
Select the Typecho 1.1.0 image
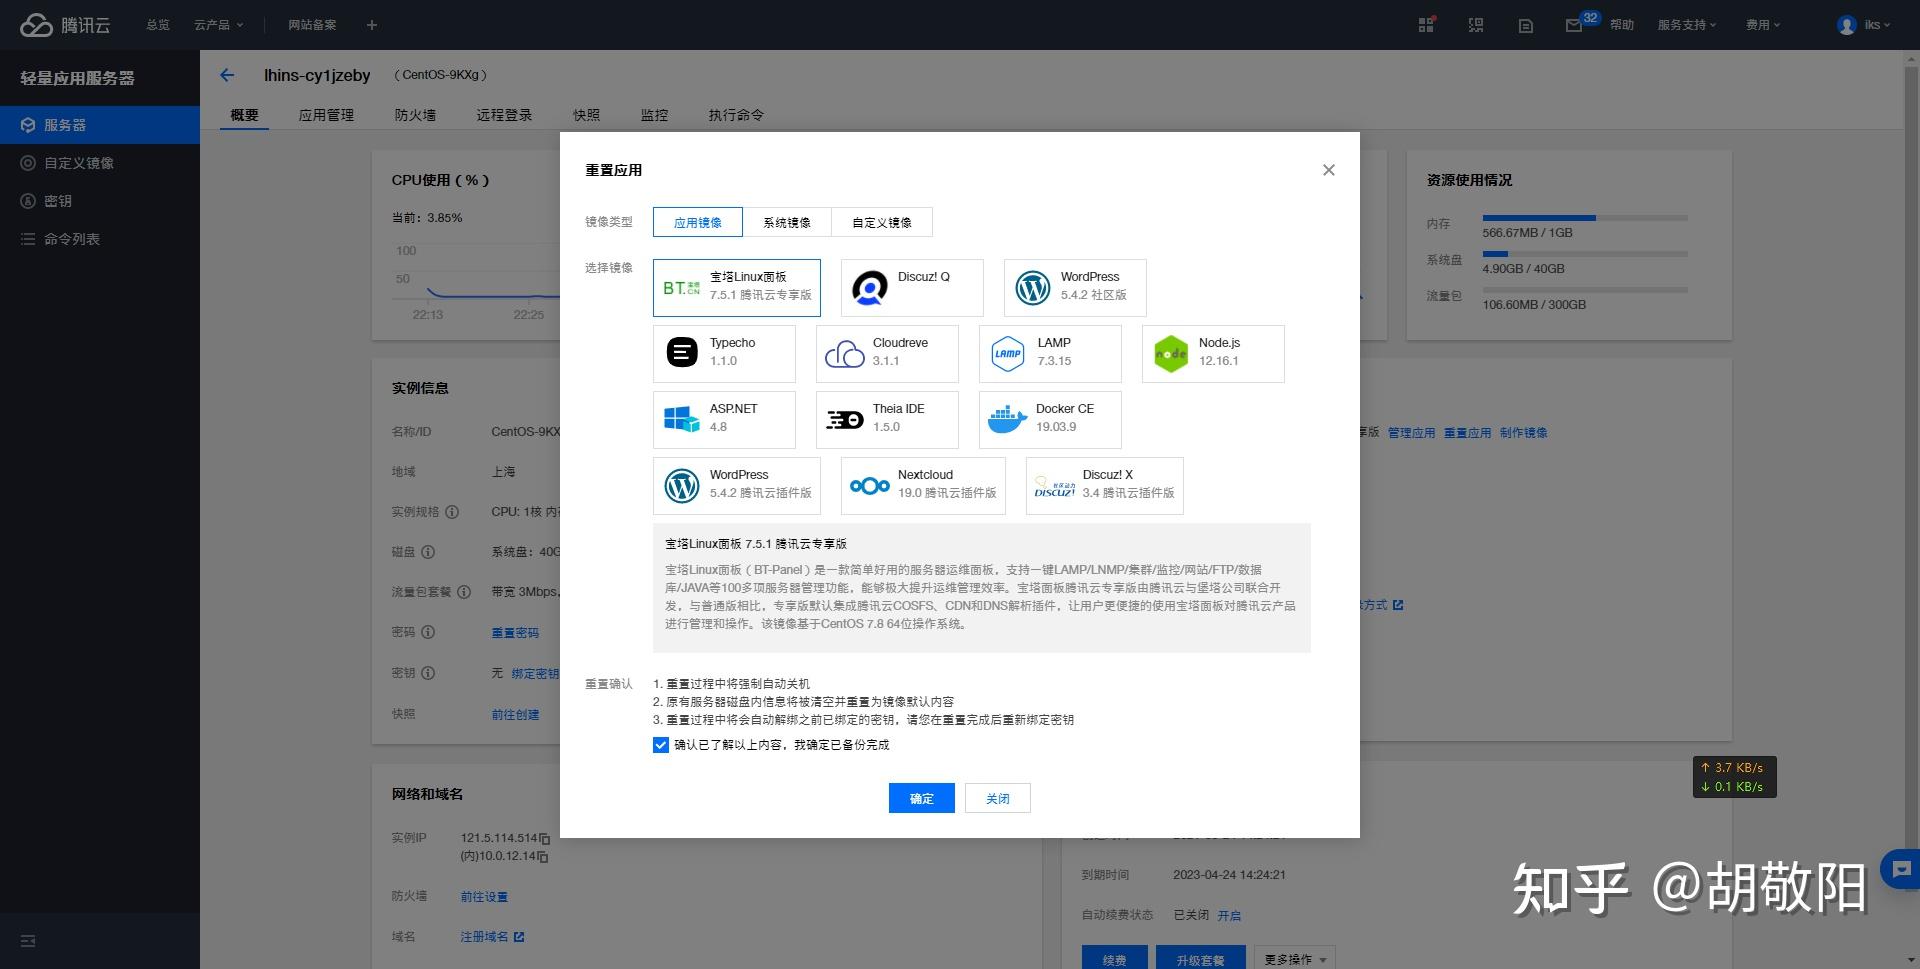click(724, 353)
